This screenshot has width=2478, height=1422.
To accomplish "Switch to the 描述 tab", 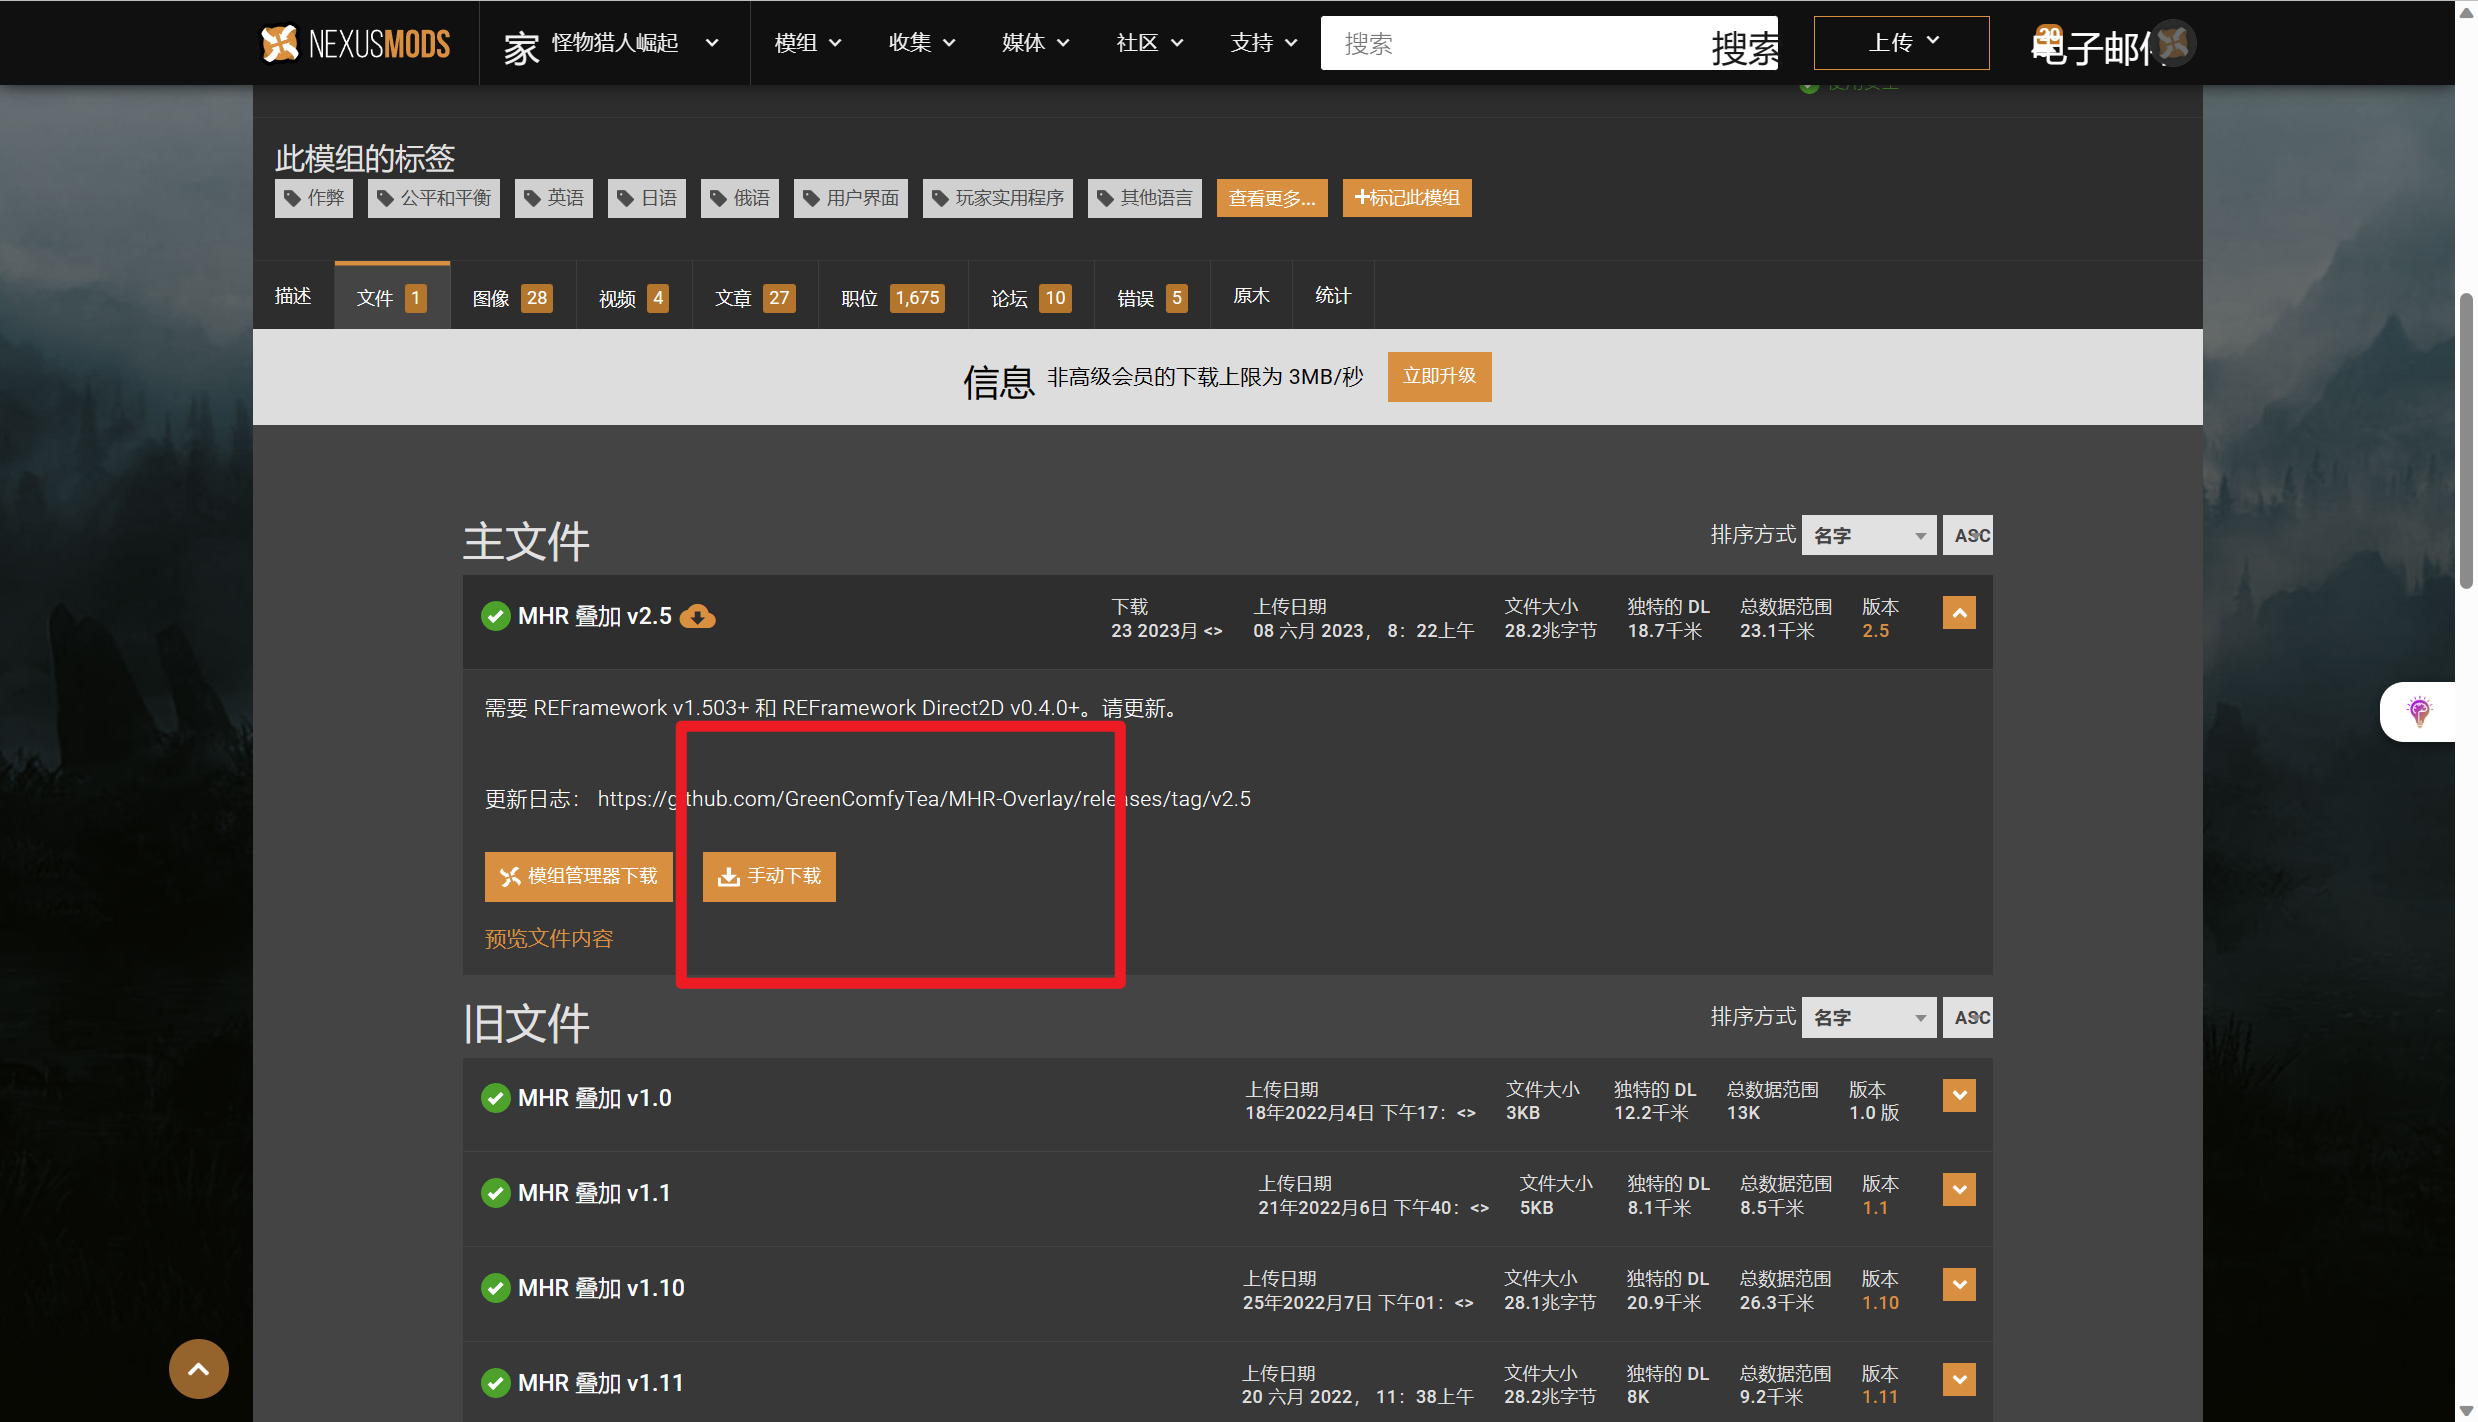I will (x=293, y=296).
